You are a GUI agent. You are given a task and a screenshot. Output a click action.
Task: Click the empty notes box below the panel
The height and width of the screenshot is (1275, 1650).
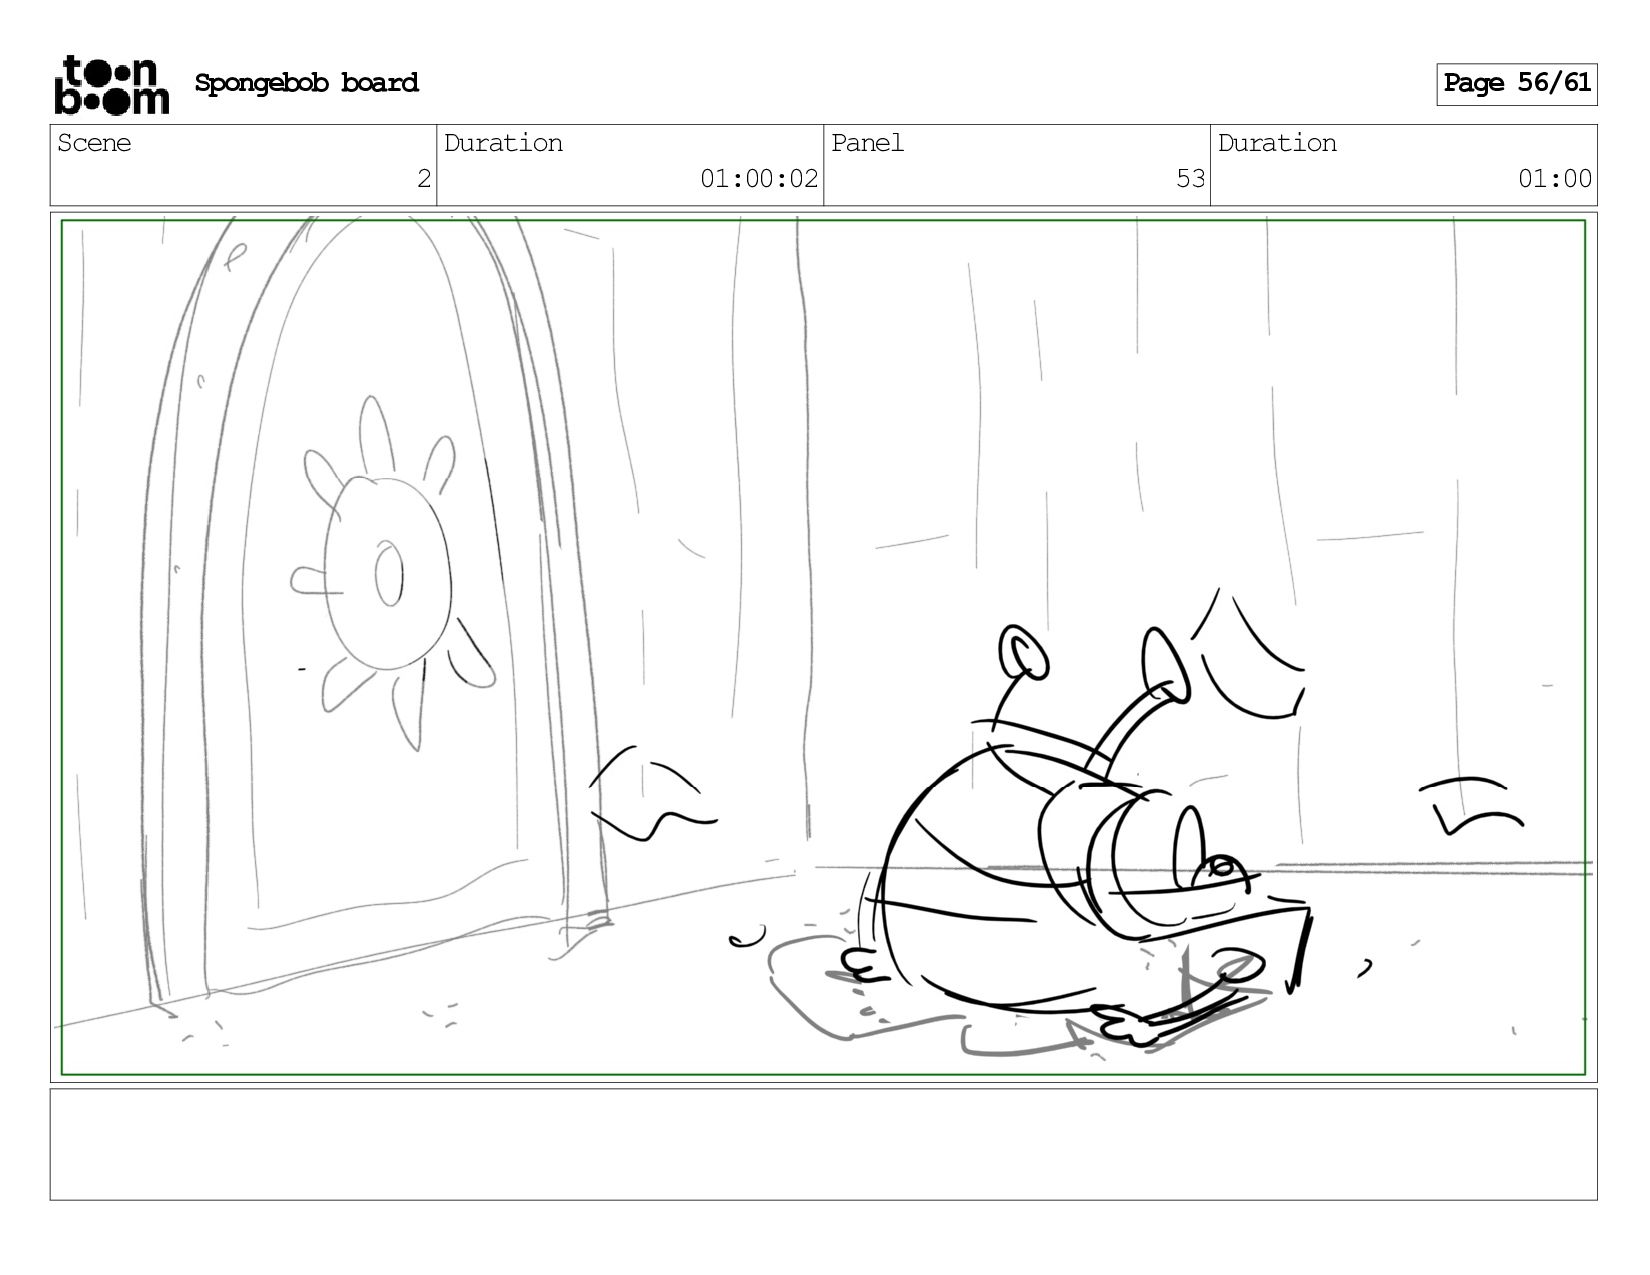click(823, 1144)
